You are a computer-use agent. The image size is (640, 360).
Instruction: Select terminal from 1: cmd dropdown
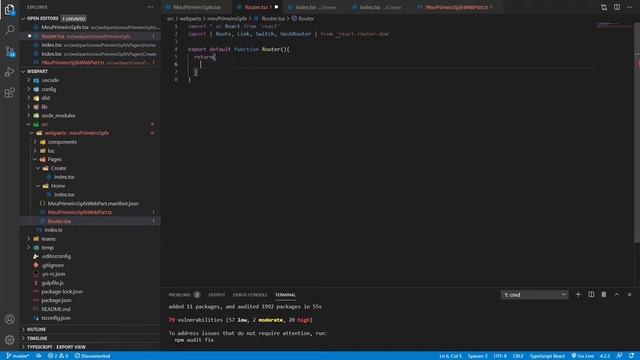click(534, 295)
